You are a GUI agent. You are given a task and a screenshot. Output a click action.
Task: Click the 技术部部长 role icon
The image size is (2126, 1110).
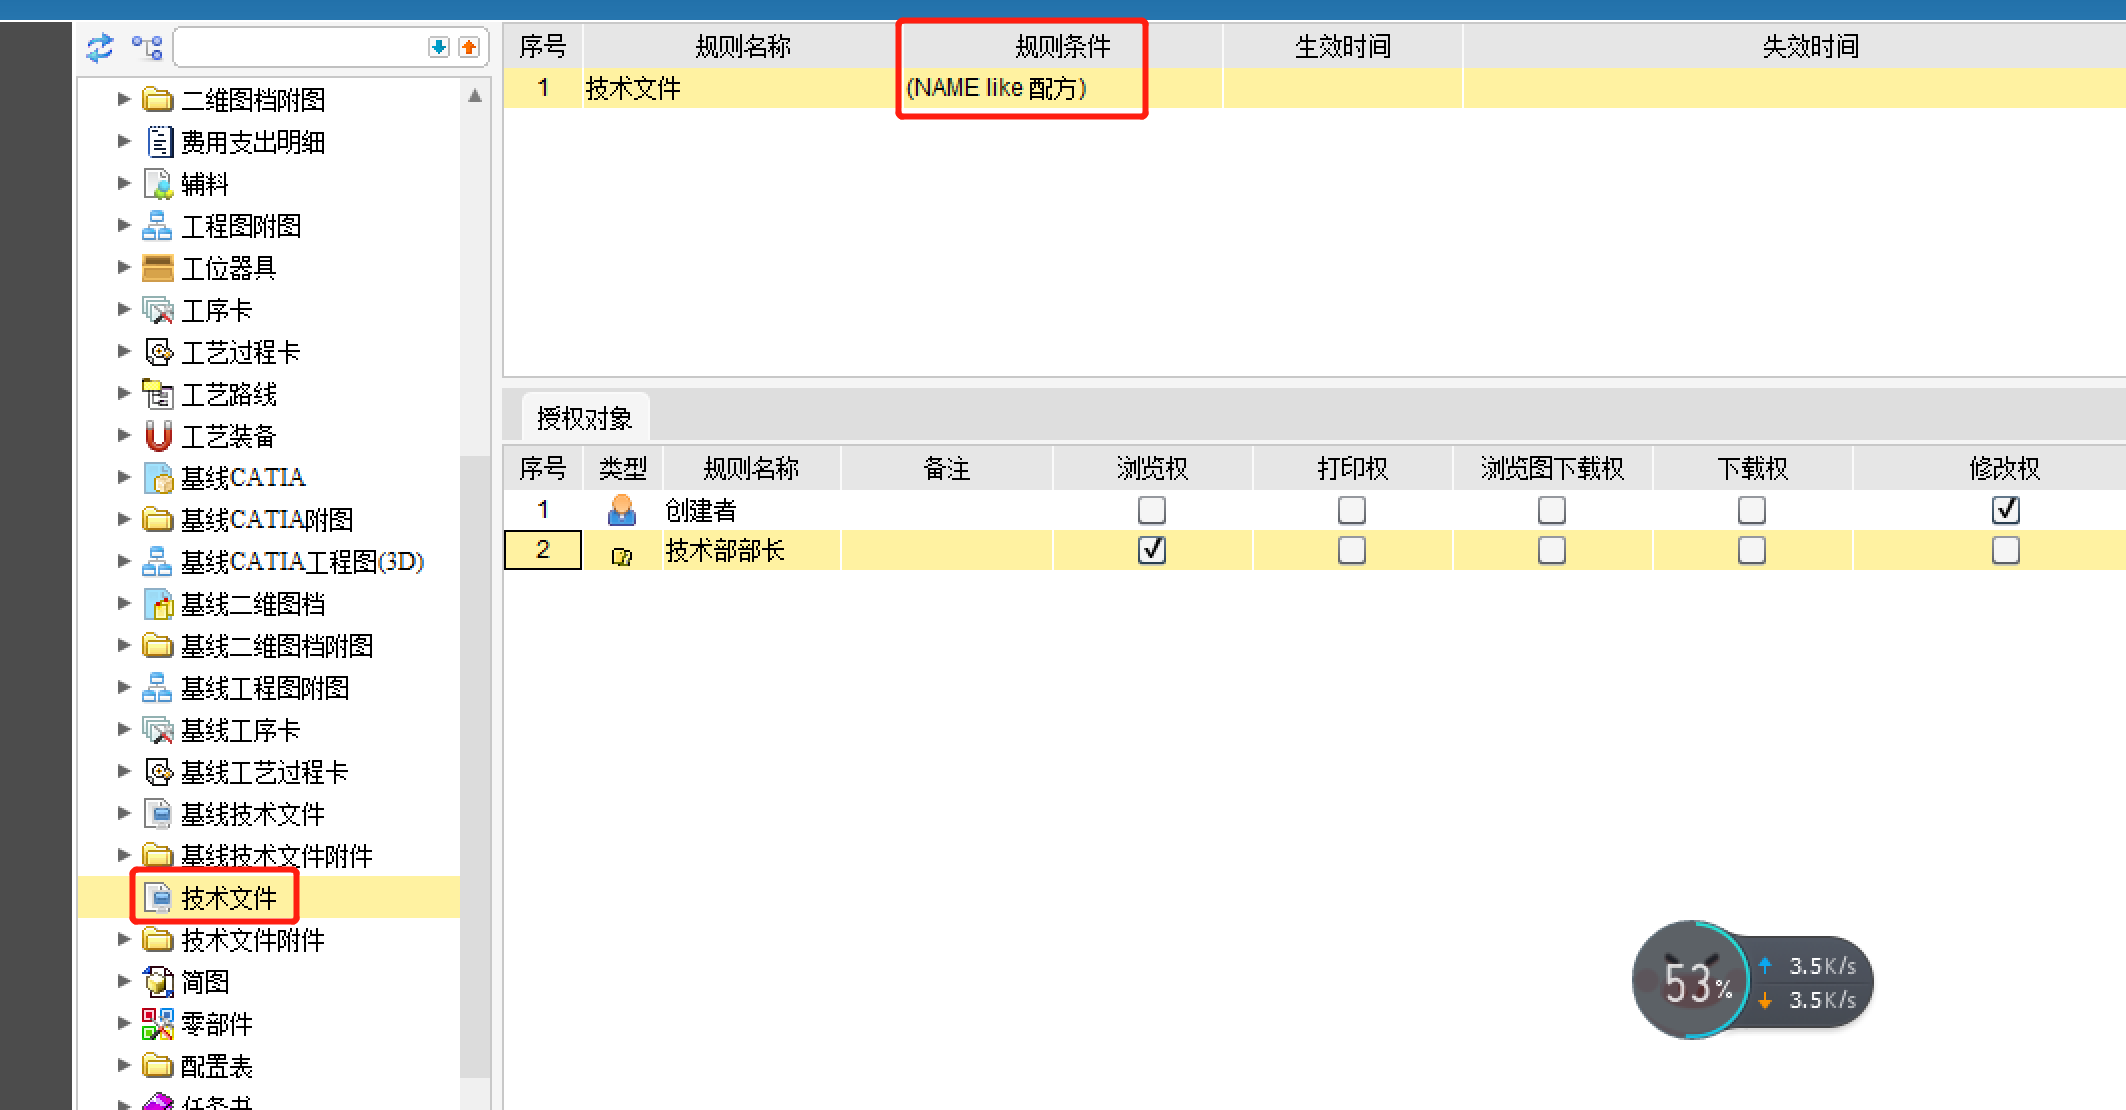(x=621, y=555)
